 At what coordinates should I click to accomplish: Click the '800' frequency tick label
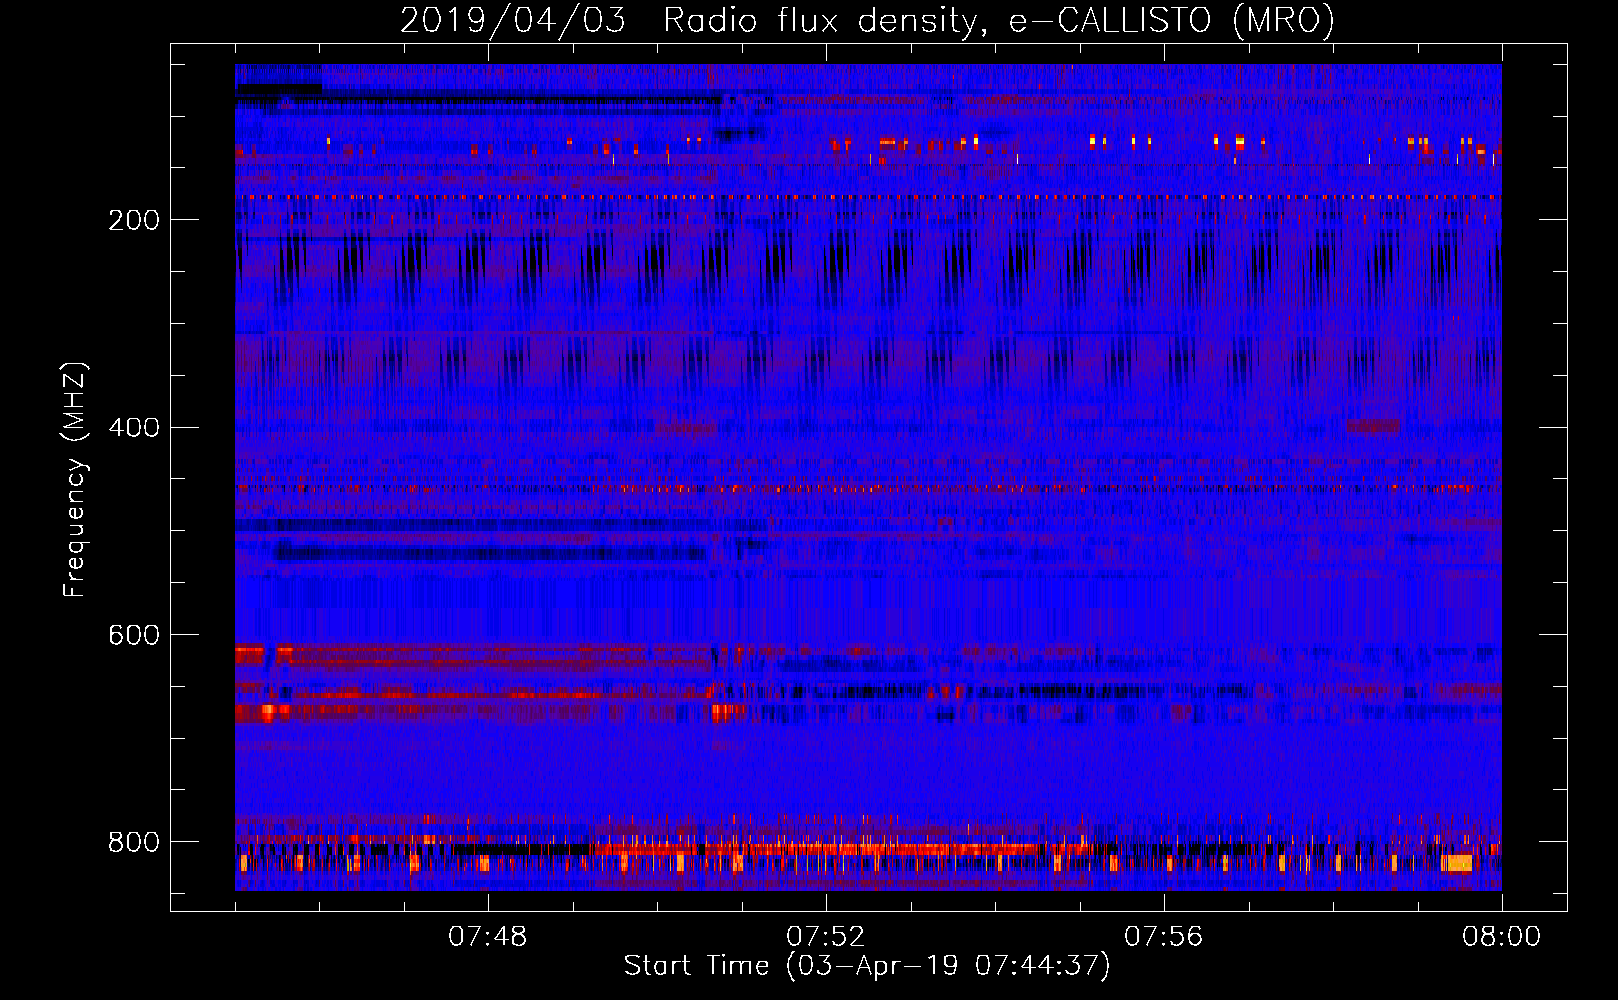pyautogui.click(x=134, y=842)
